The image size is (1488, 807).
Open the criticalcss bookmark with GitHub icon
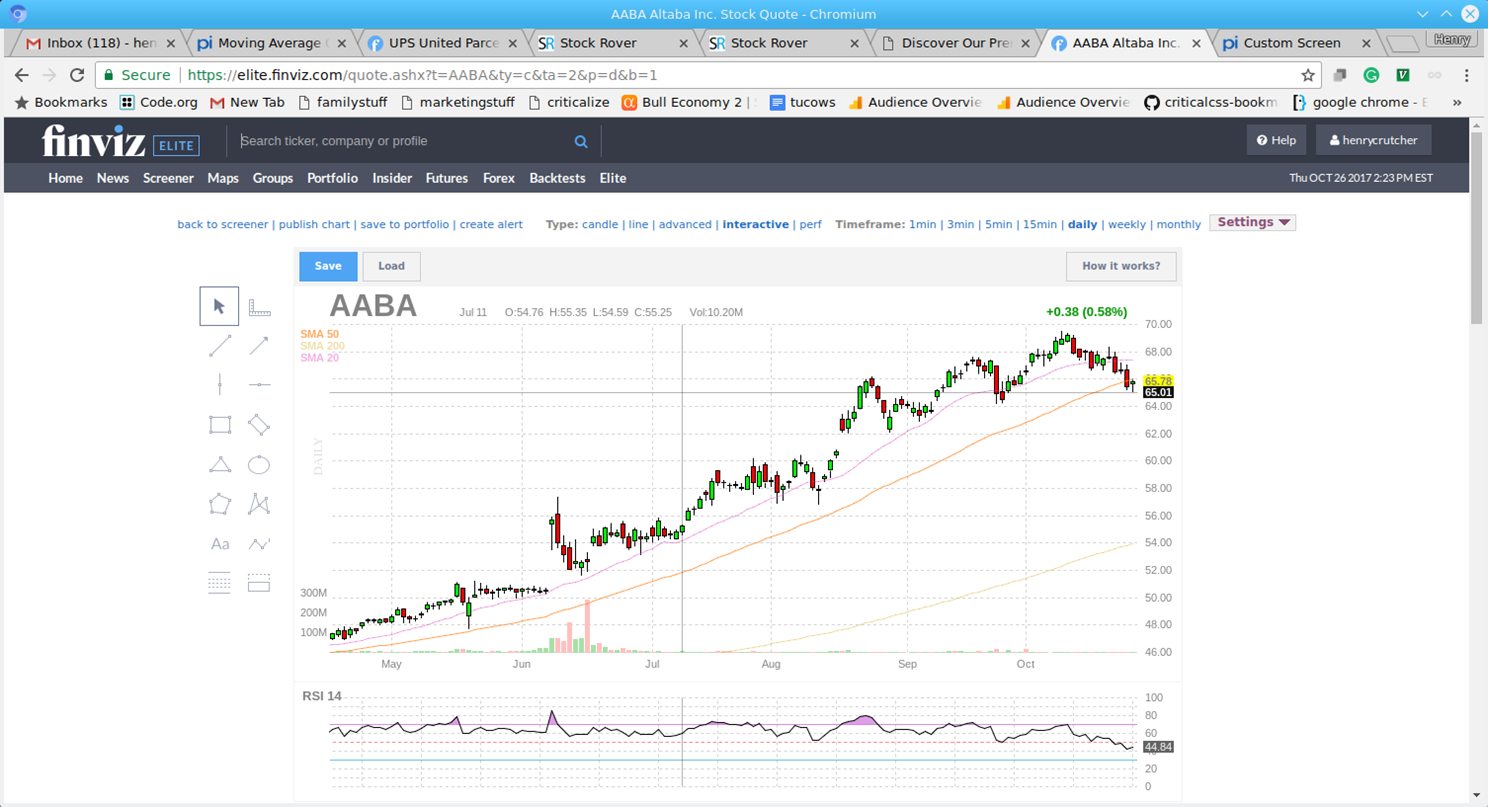pyautogui.click(x=1211, y=102)
